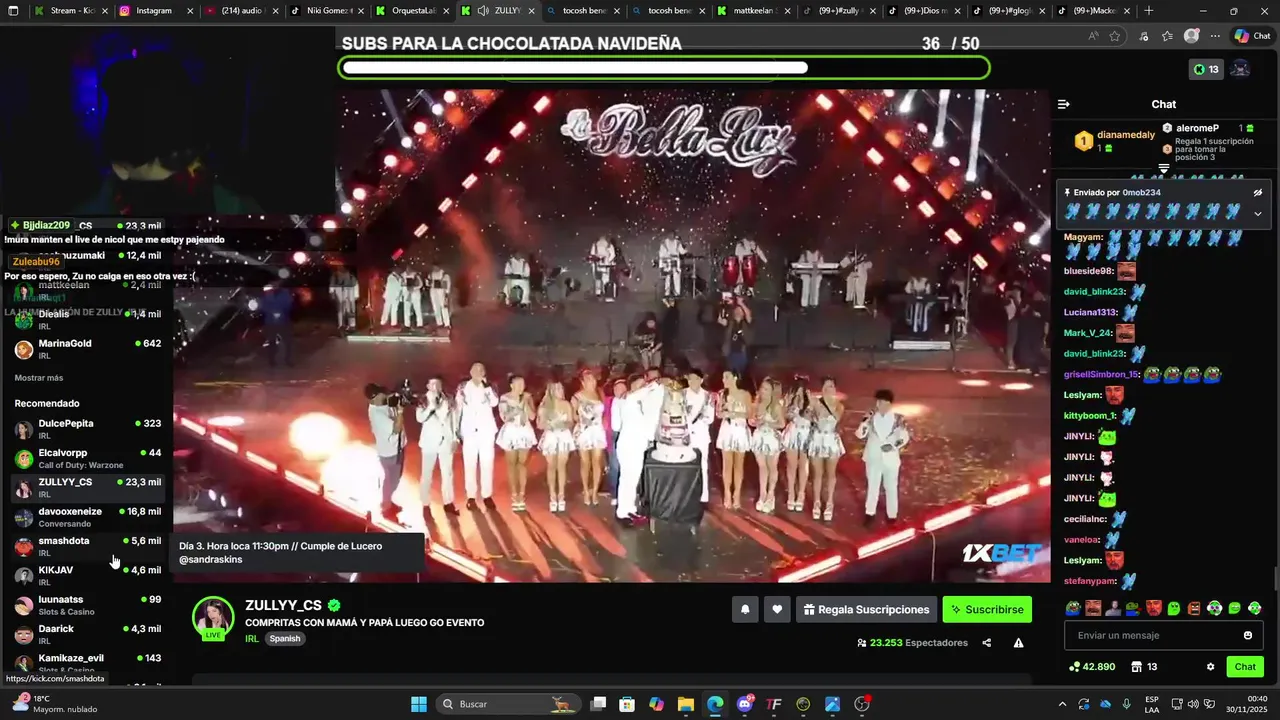
Task: Click the report warning triangle icon
Action: tap(1018, 643)
